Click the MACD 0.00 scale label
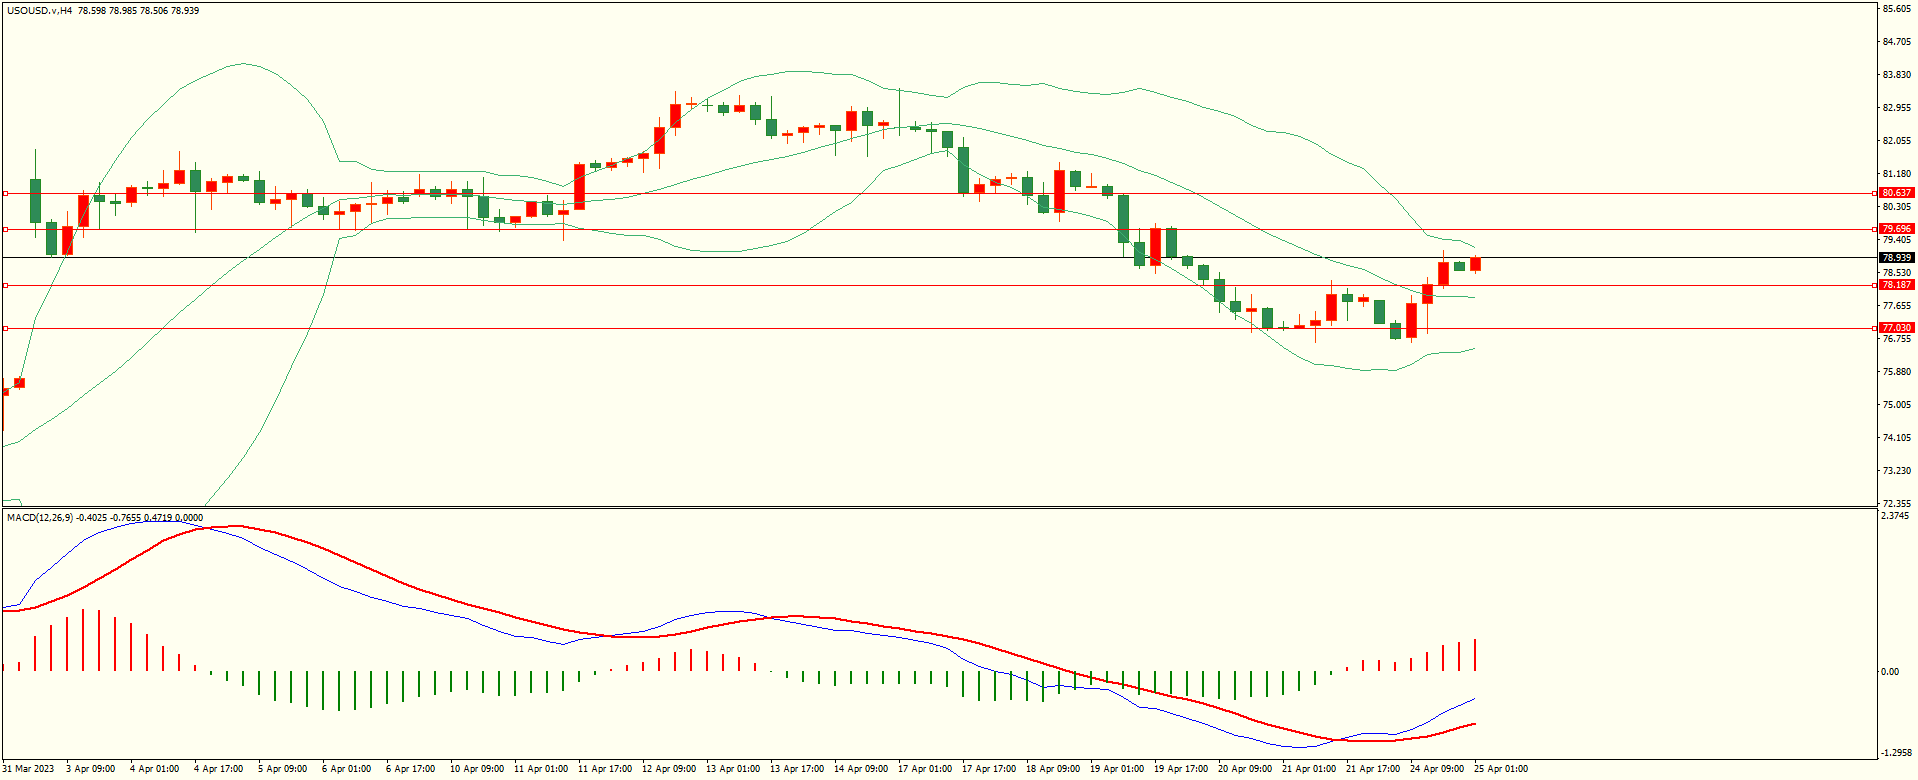Image resolution: width=1918 pixels, height=780 pixels. (1890, 672)
